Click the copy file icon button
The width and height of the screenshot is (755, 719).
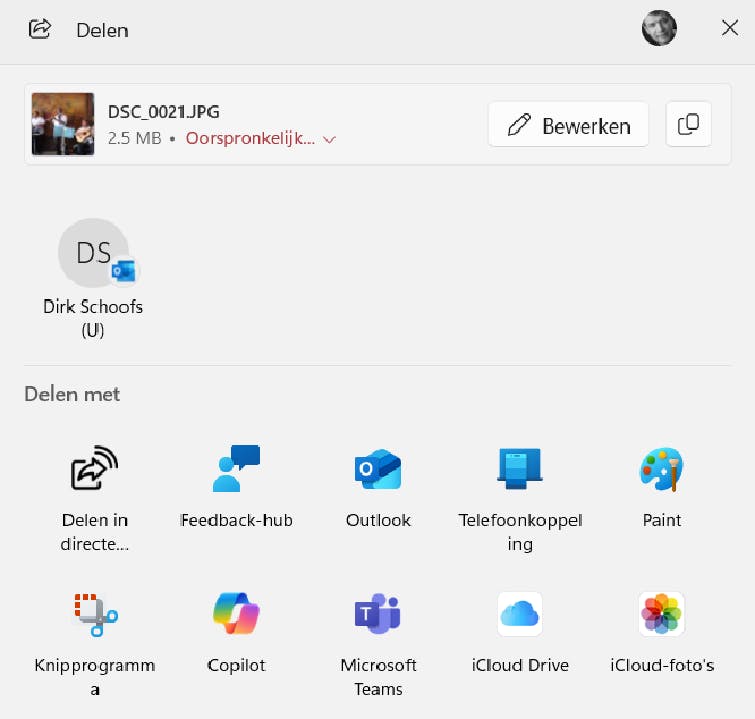[x=688, y=124]
